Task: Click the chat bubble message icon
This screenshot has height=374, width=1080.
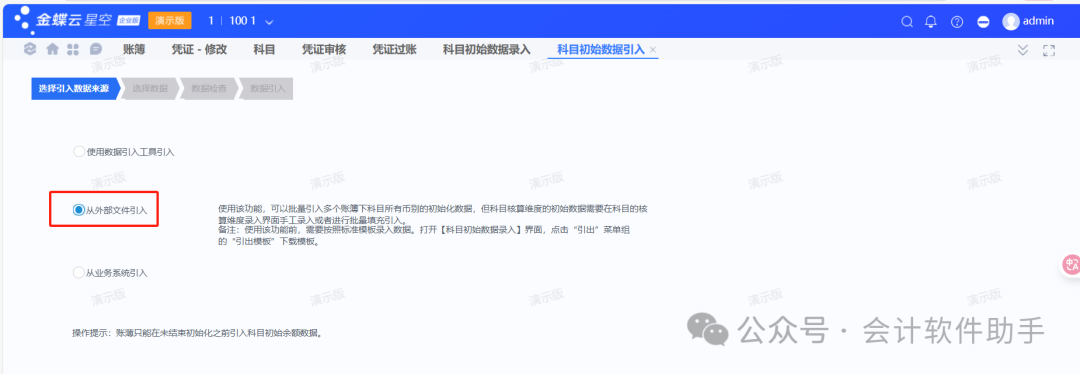Action: pos(96,50)
